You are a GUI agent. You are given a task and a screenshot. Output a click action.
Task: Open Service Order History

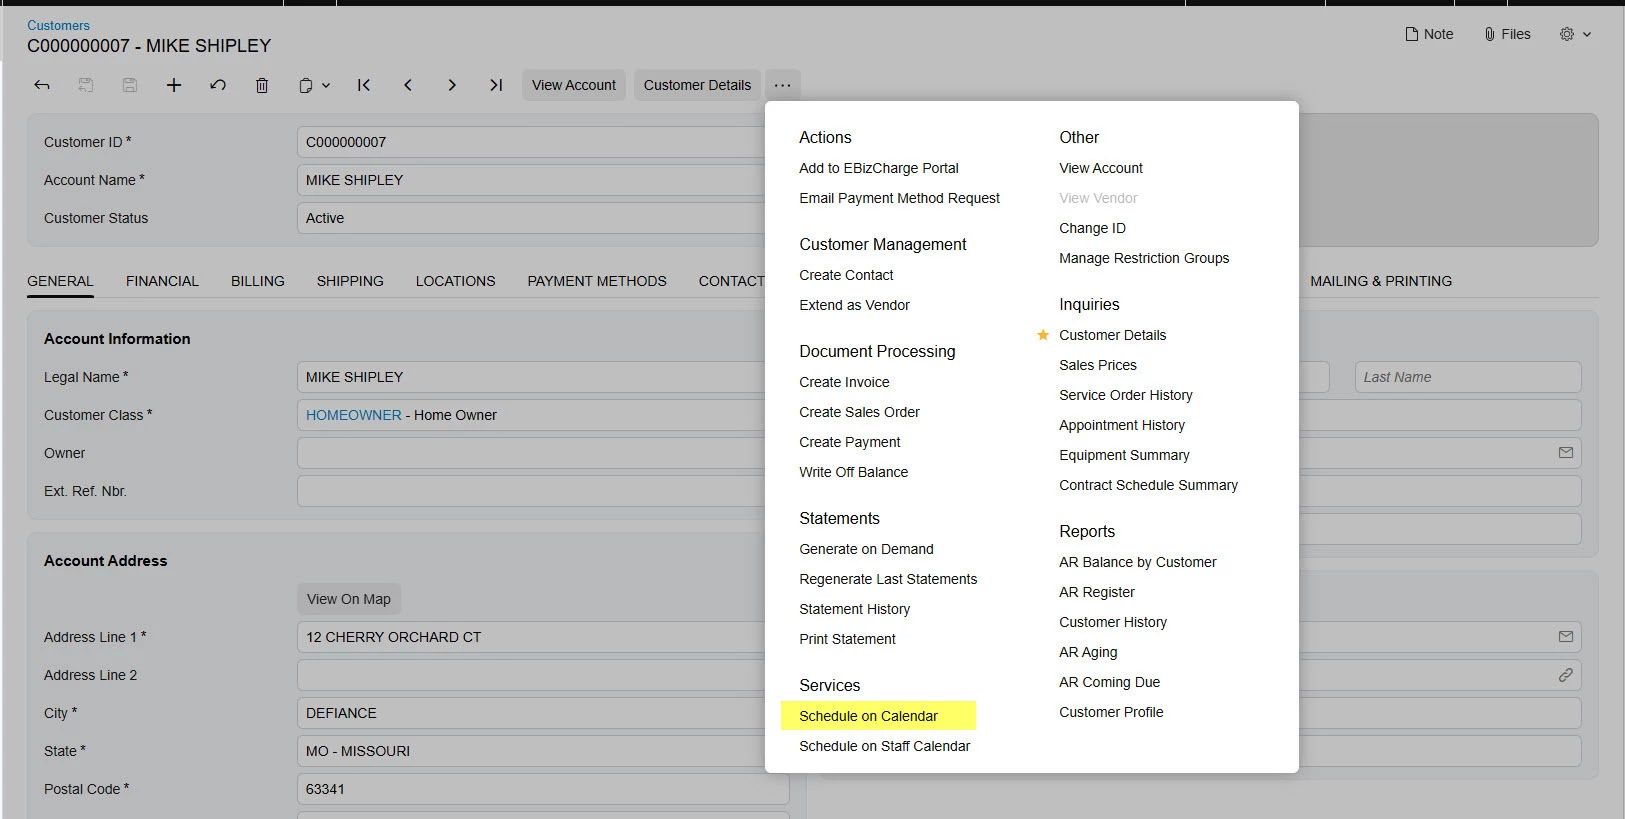pyautogui.click(x=1126, y=395)
